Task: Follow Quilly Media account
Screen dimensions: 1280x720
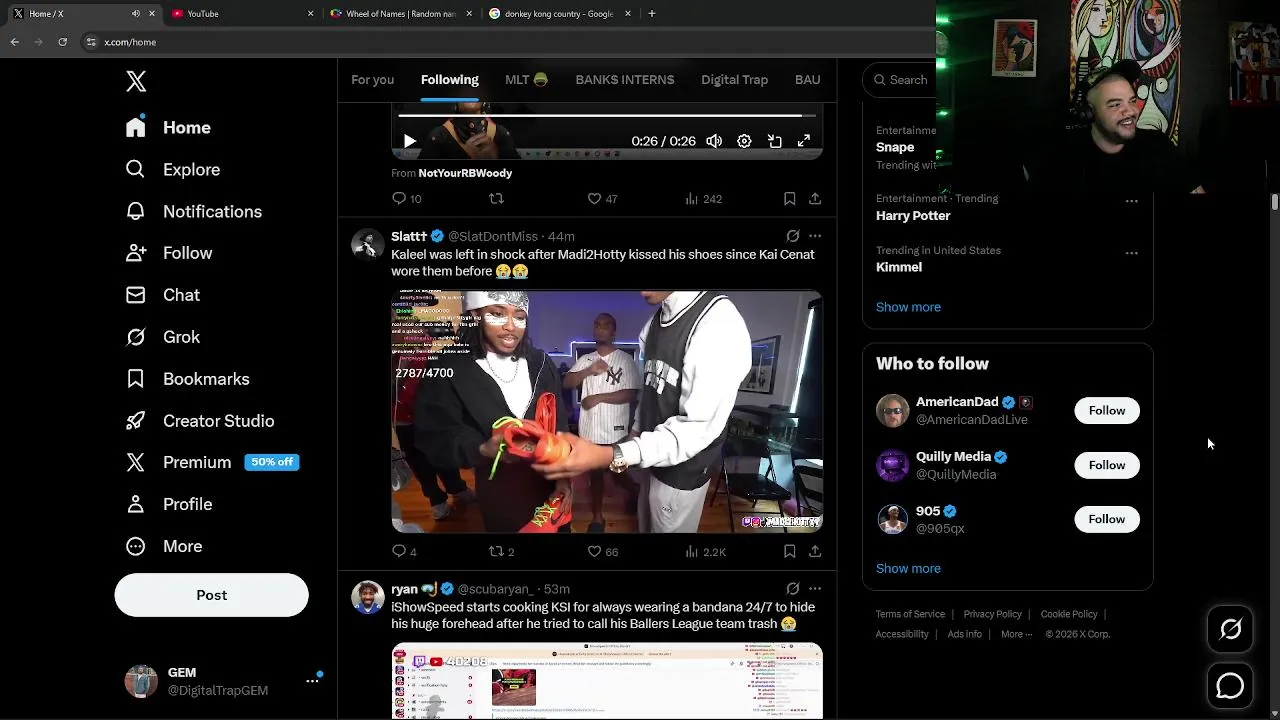Action: point(1107,465)
